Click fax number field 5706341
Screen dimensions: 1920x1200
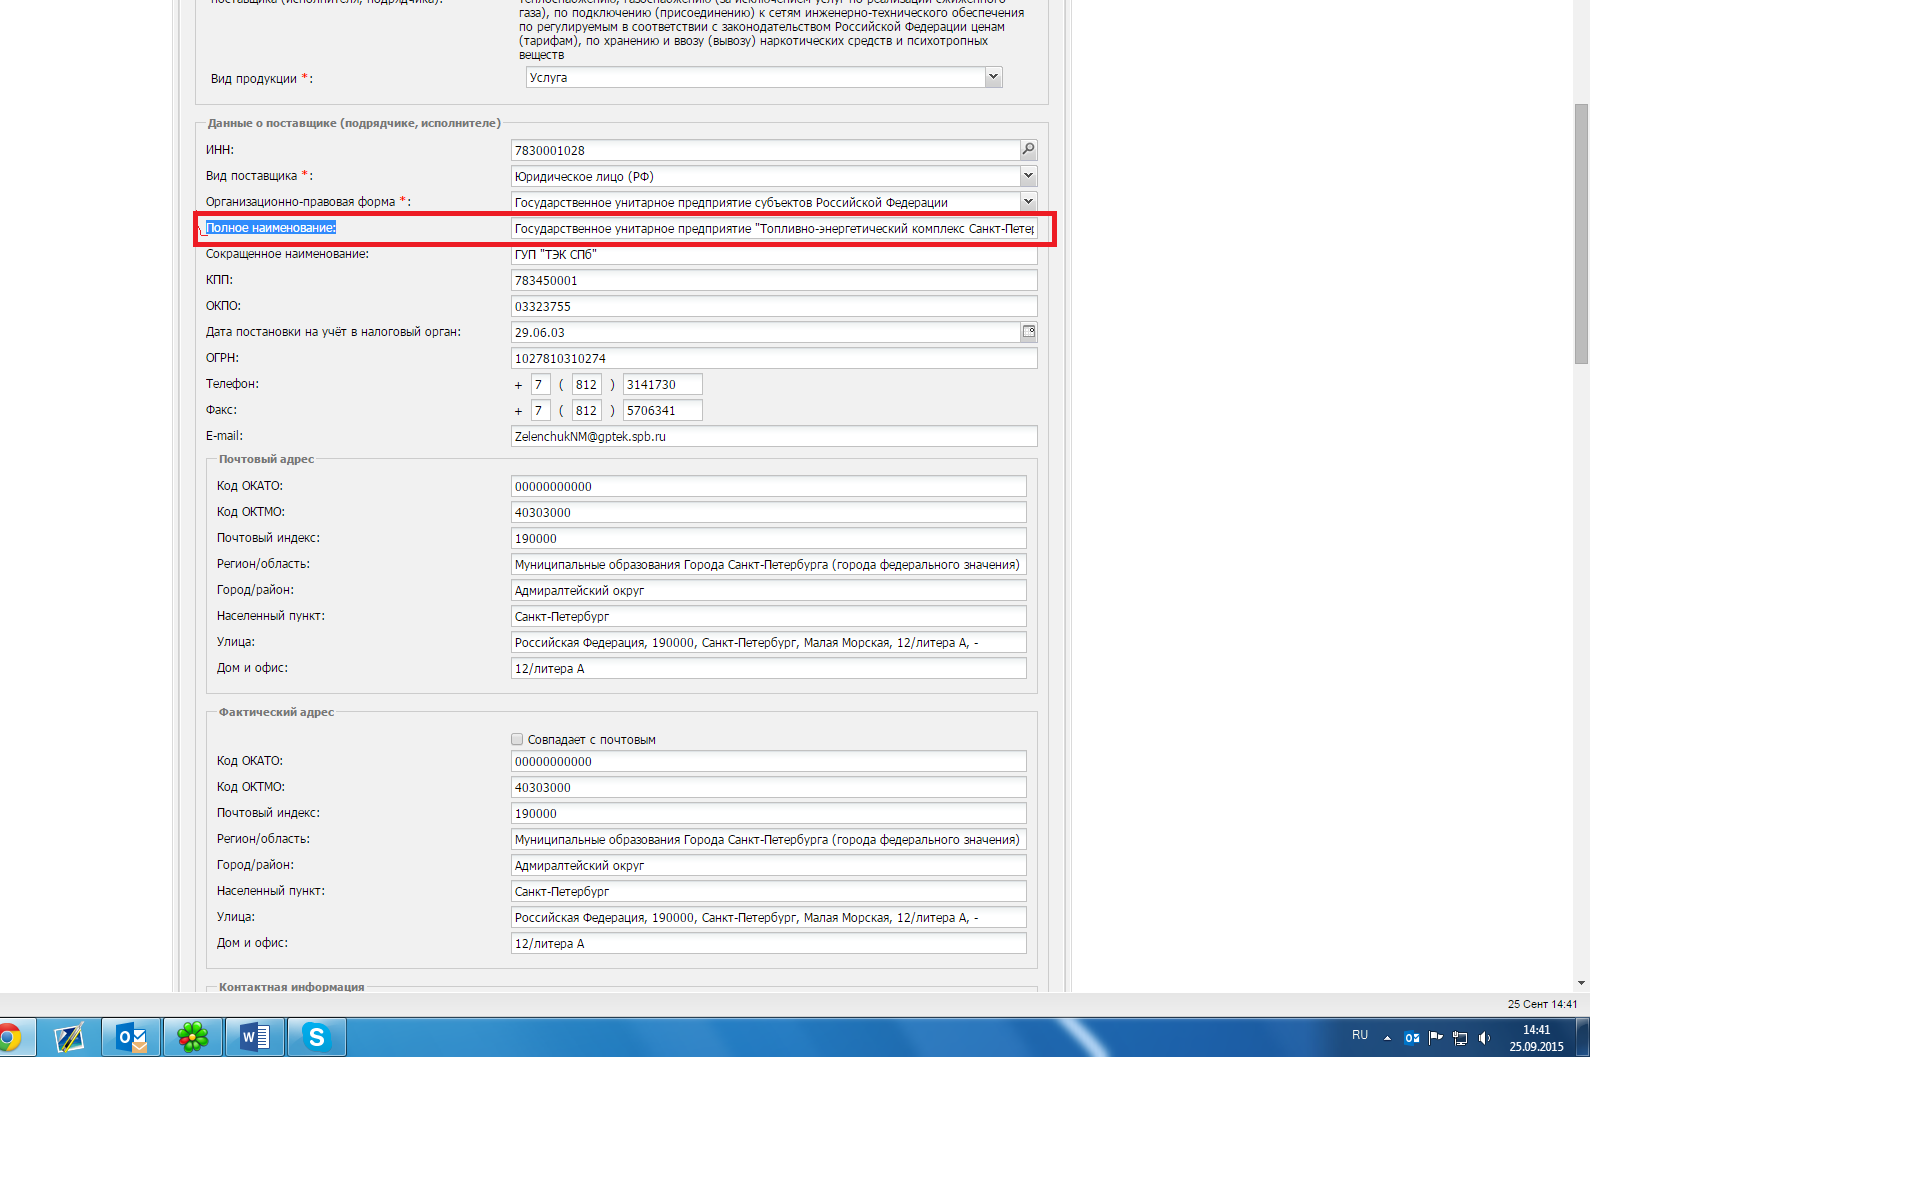[662, 410]
